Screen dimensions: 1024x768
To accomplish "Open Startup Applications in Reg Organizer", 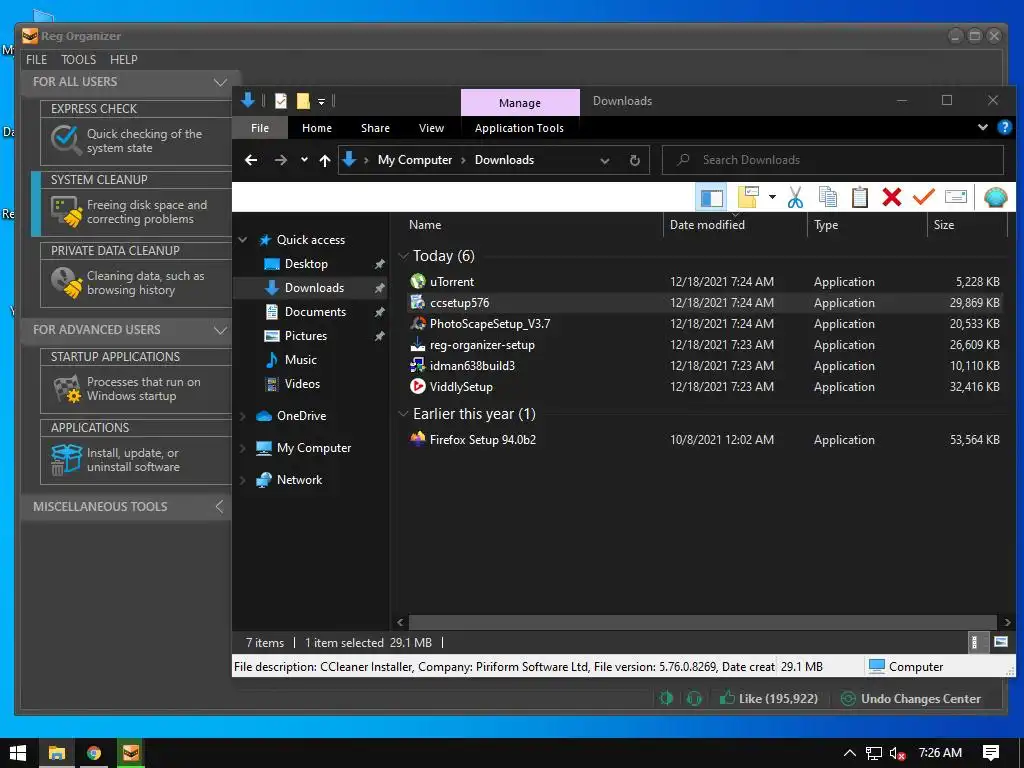I will [136, 381].
